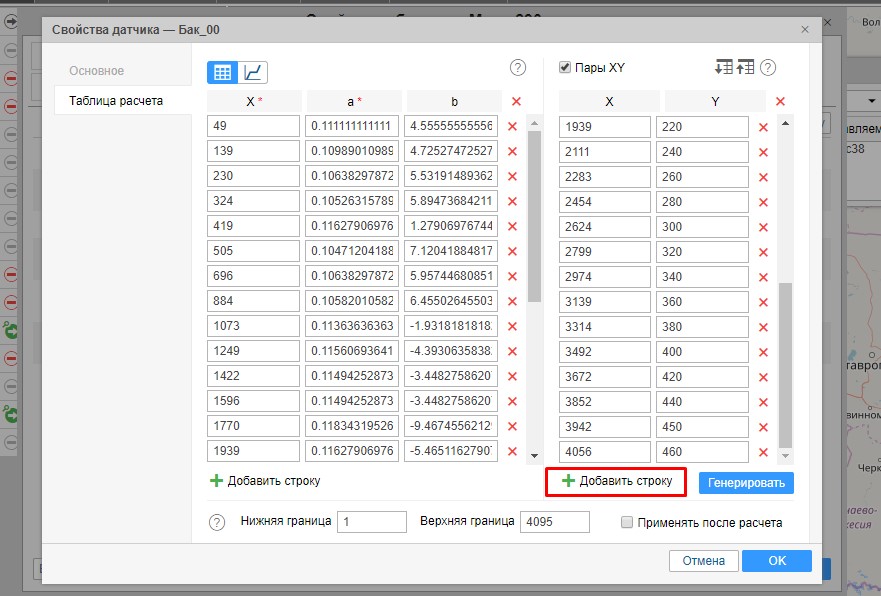Switch to chart view icon

click(253, 72)
